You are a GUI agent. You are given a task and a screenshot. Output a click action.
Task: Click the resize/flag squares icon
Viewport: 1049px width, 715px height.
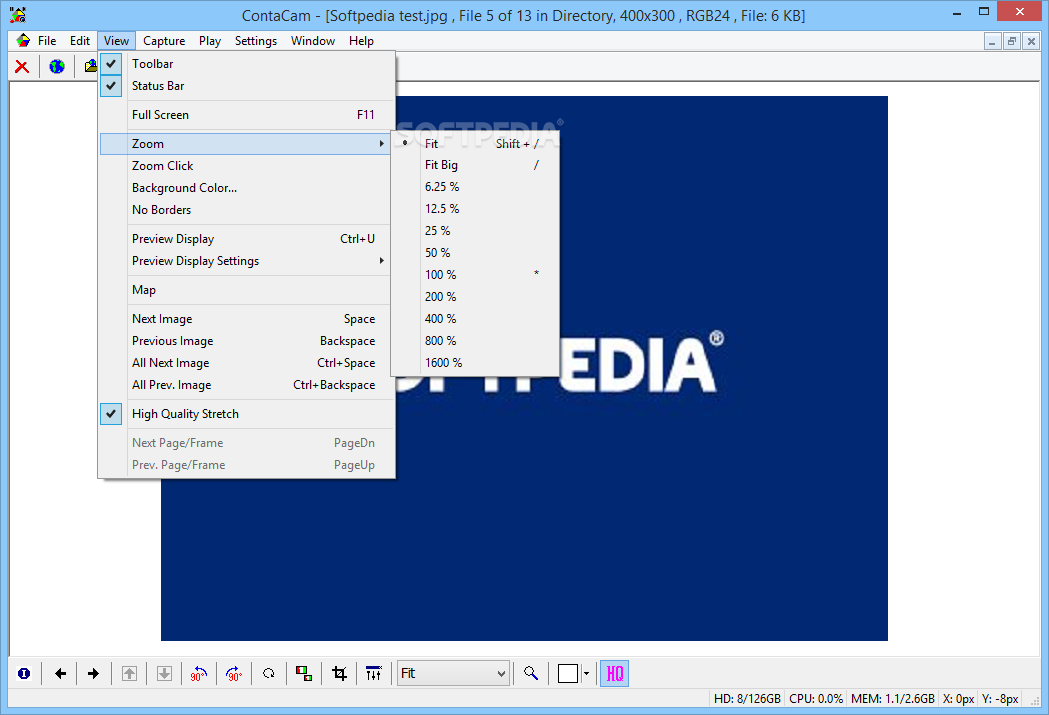click(x=304, y=674)
